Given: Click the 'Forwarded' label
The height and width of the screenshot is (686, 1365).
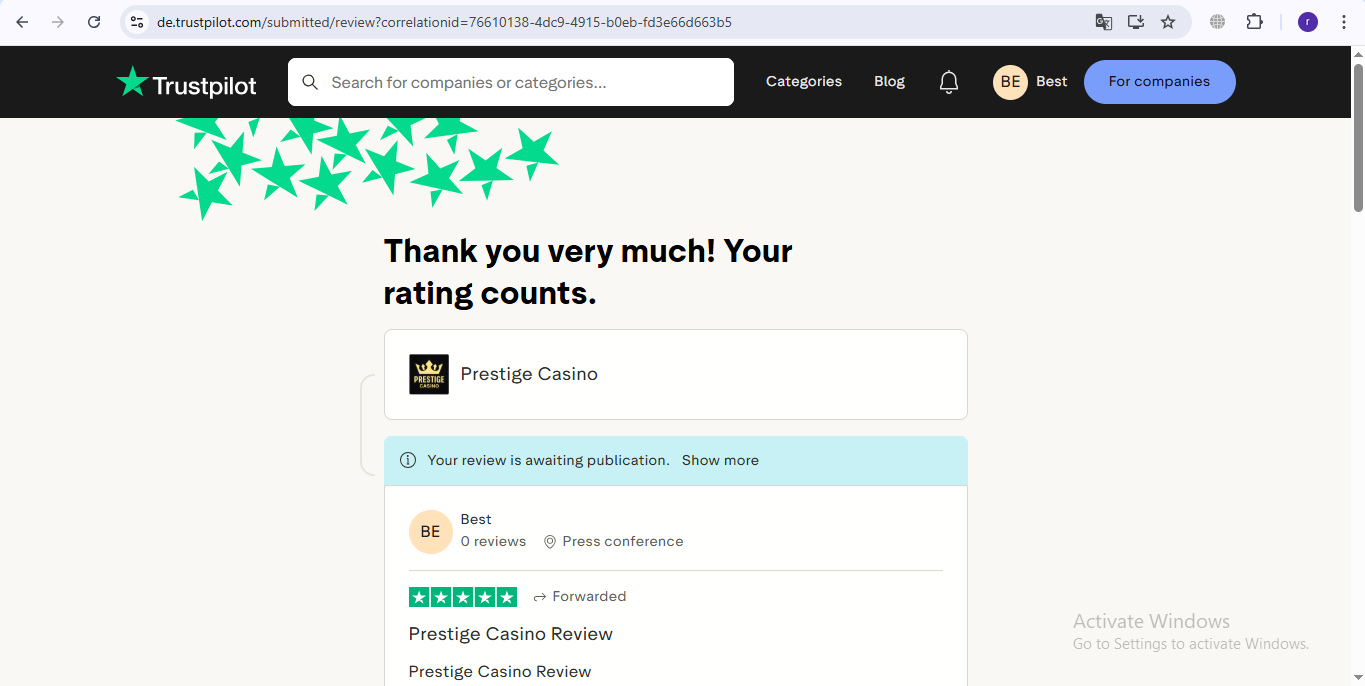Looking at the screenshot, I should click(589, 597).
